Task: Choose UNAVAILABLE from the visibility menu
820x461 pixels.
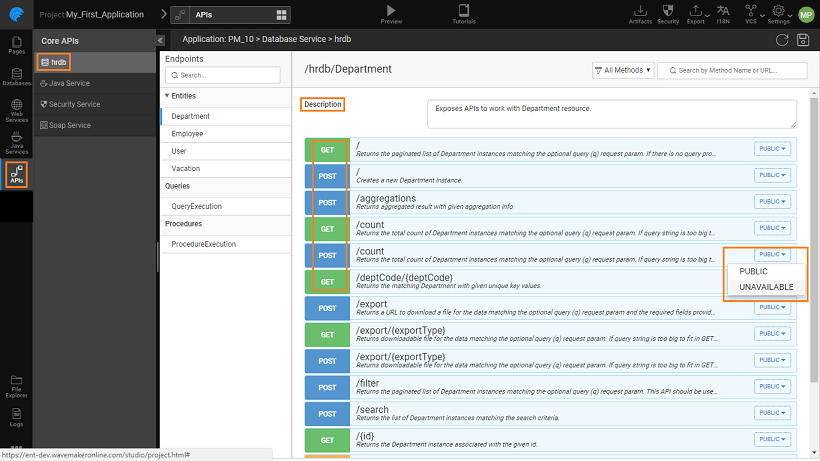Action: (766, 287)
